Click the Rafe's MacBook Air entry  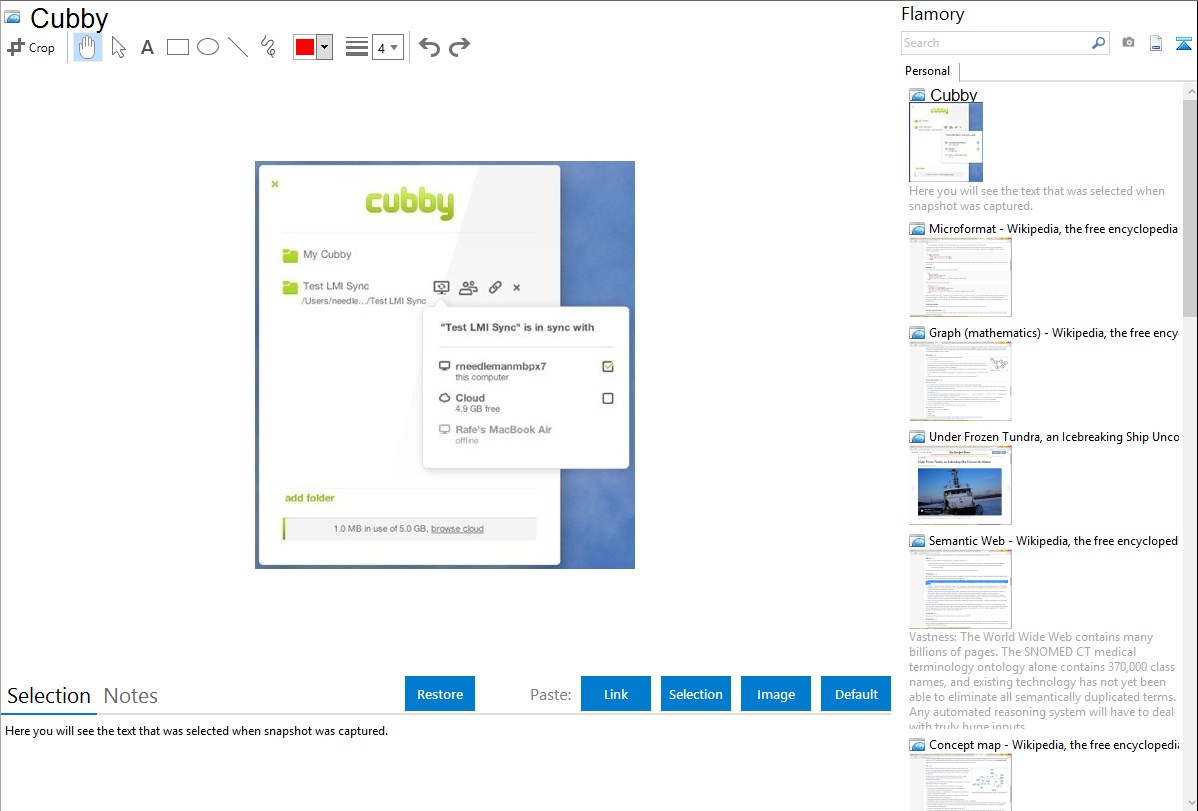click(495, 434)
